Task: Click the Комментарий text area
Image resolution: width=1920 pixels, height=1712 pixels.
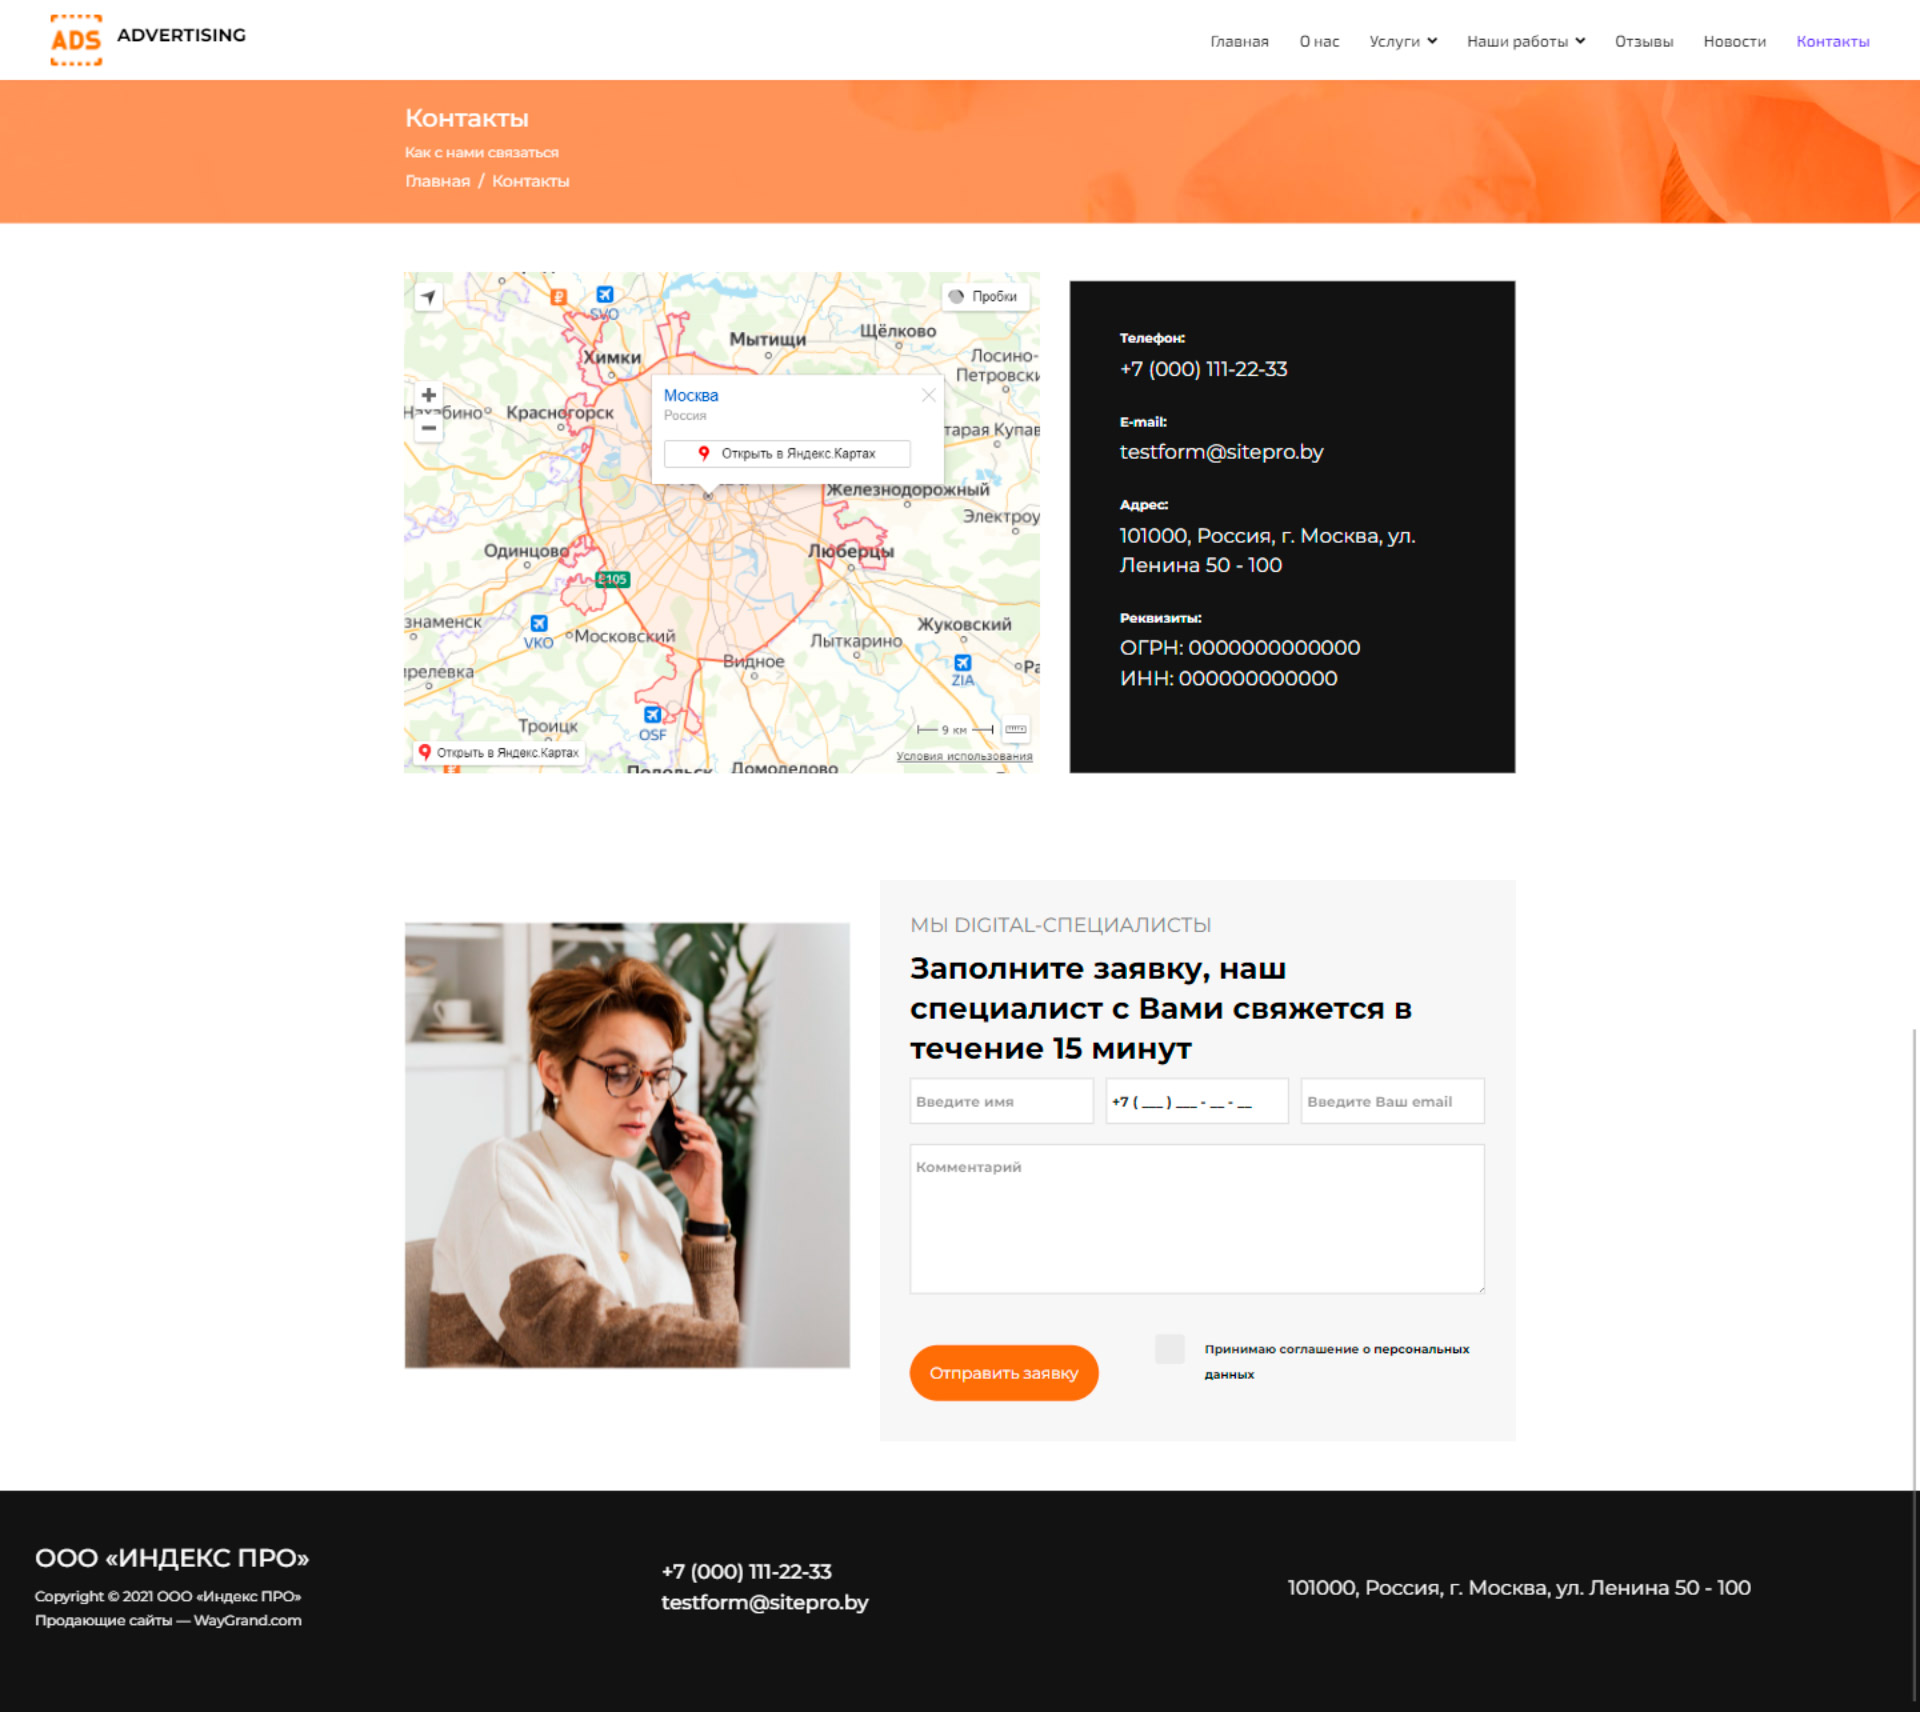Action: pos(1196,1218)
